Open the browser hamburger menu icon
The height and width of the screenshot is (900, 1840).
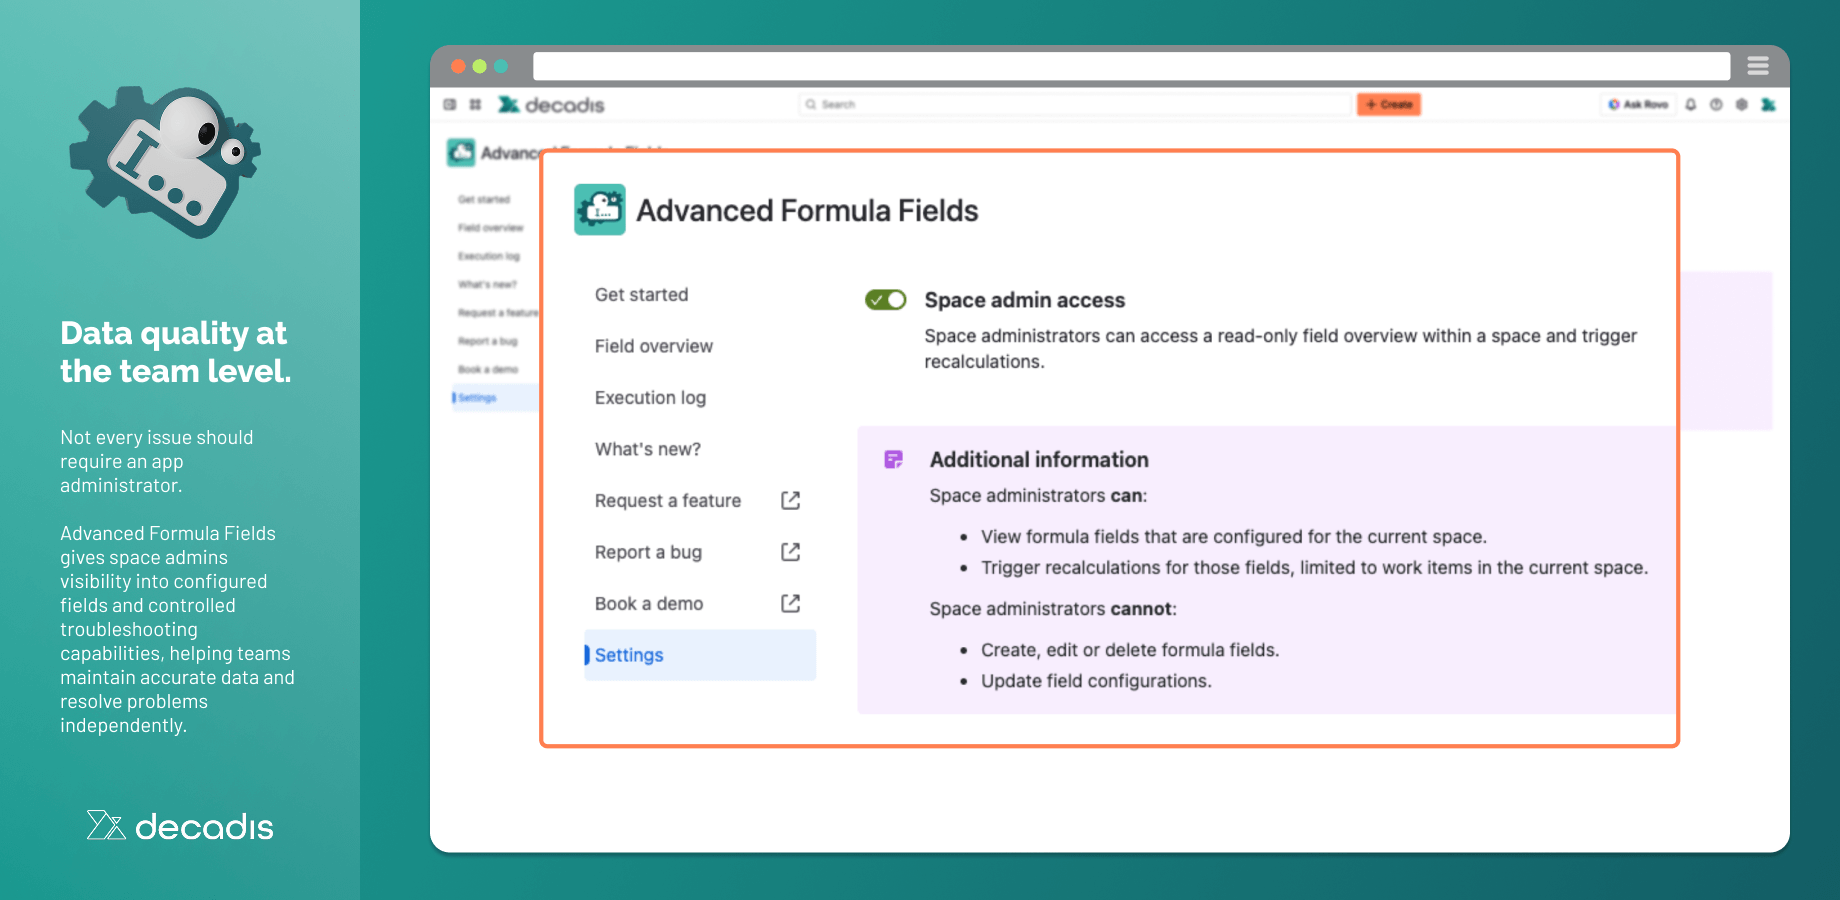1758,66
